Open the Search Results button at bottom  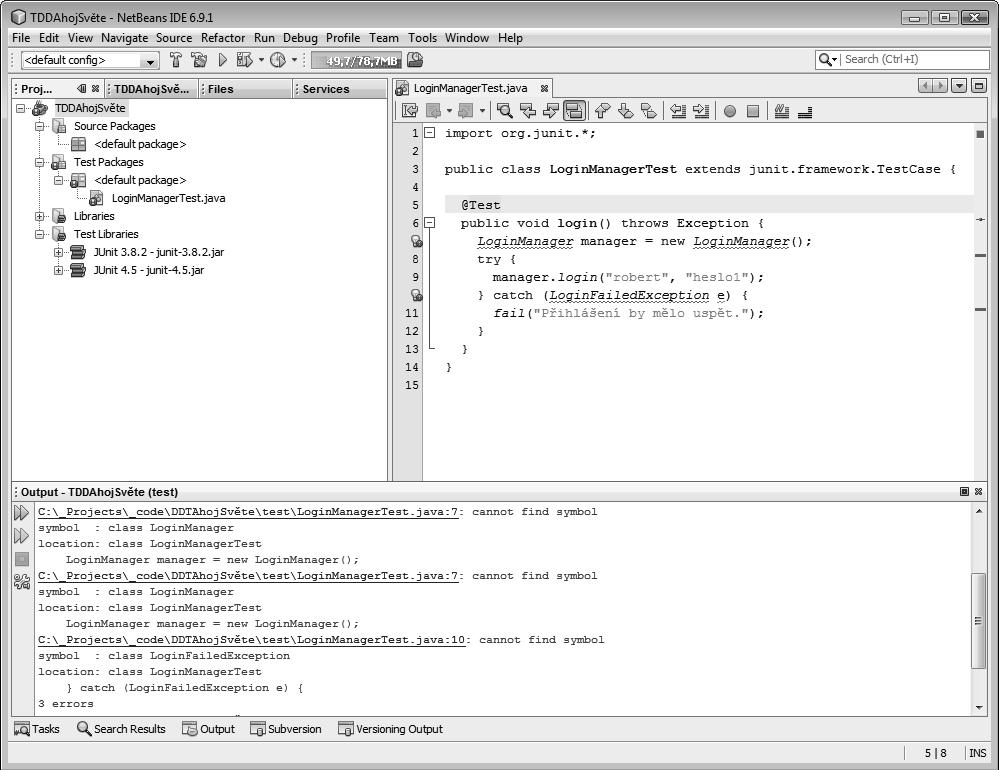pos(121,729)
